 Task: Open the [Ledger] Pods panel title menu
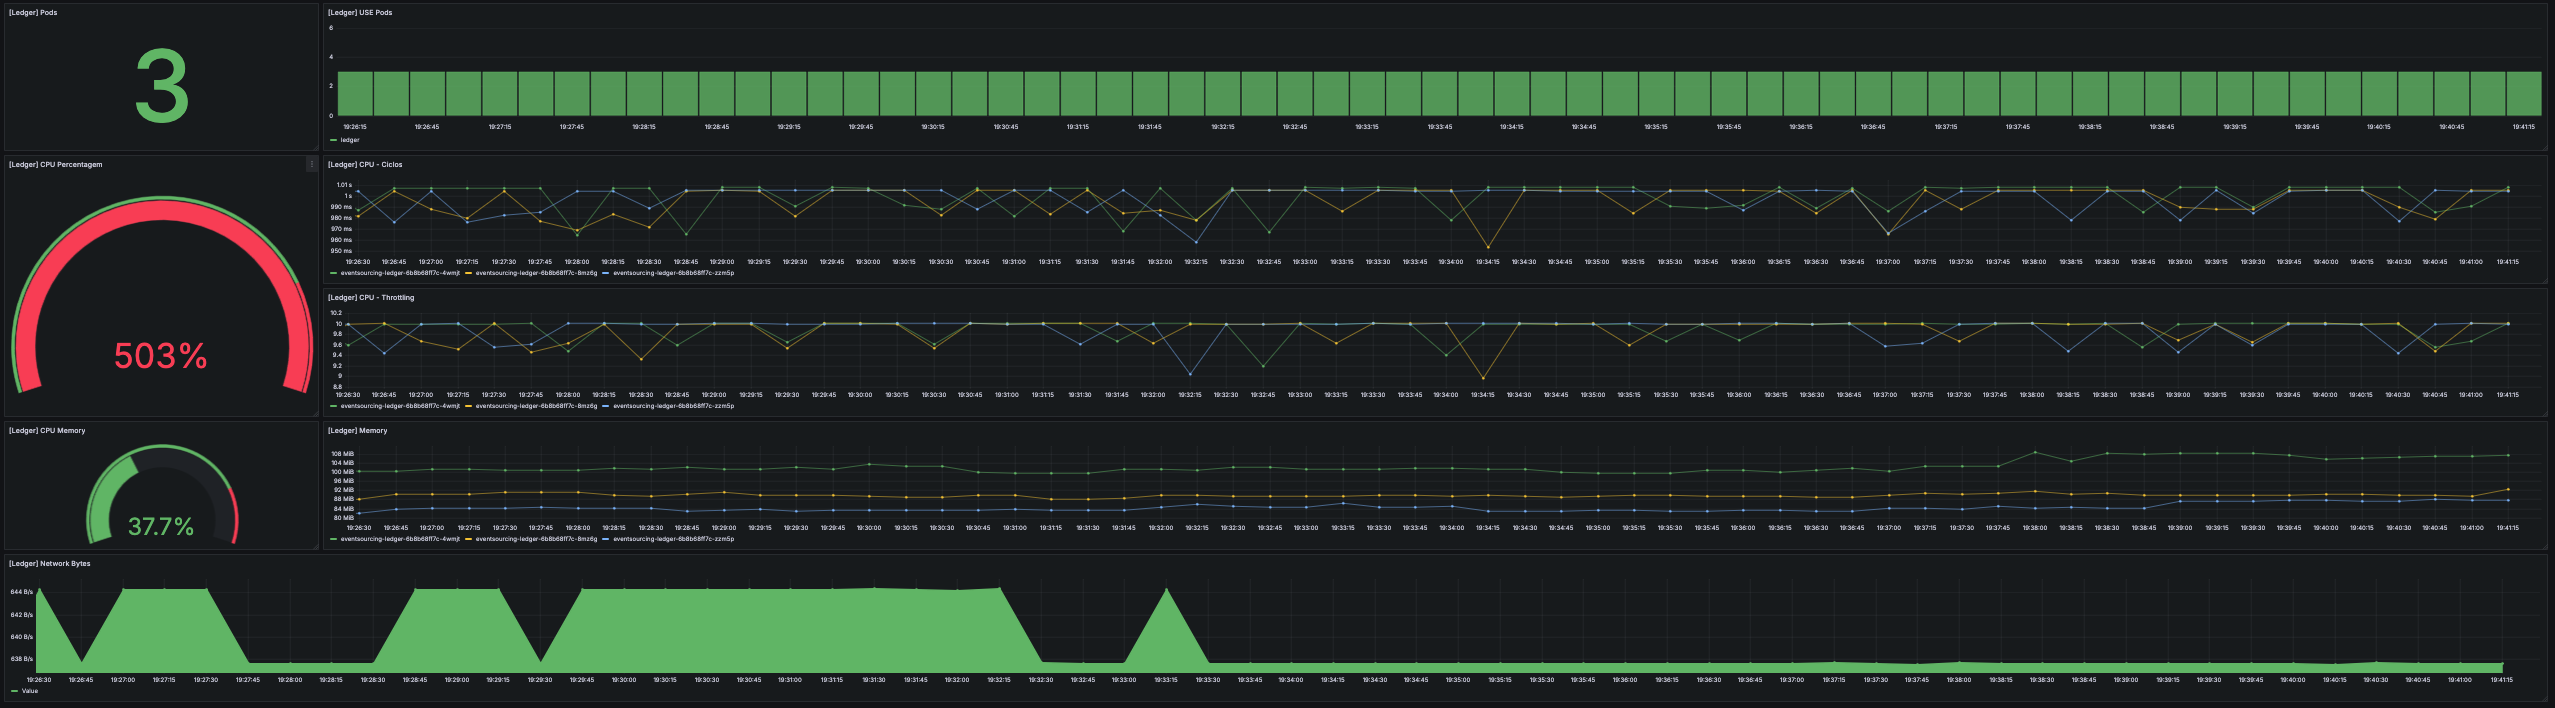(33, 13)
